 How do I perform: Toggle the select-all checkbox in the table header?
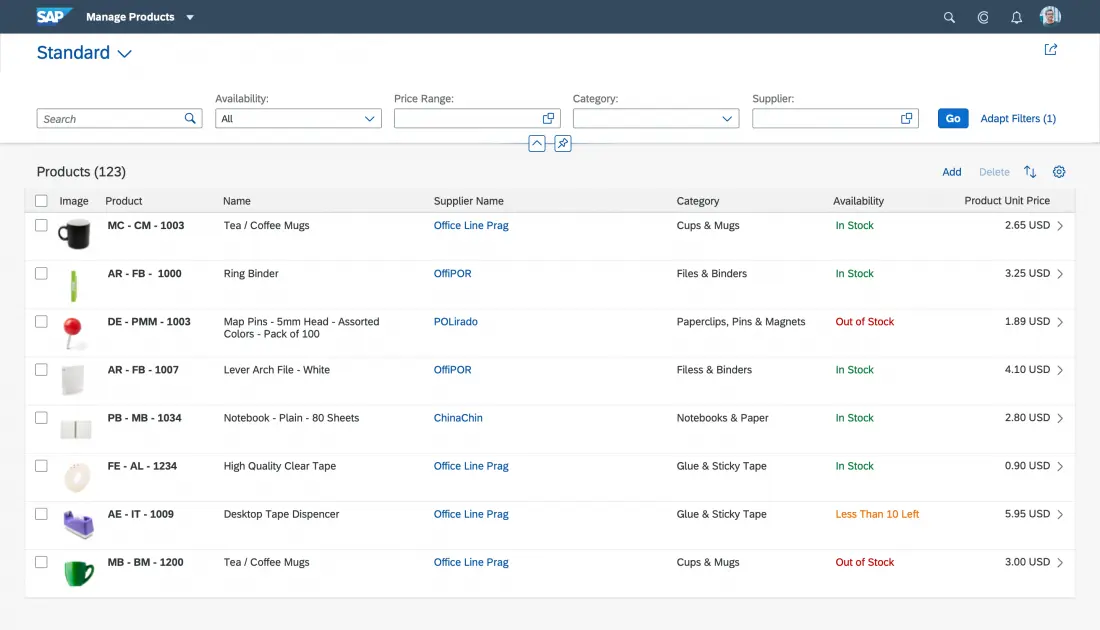(x=41, y=200)
